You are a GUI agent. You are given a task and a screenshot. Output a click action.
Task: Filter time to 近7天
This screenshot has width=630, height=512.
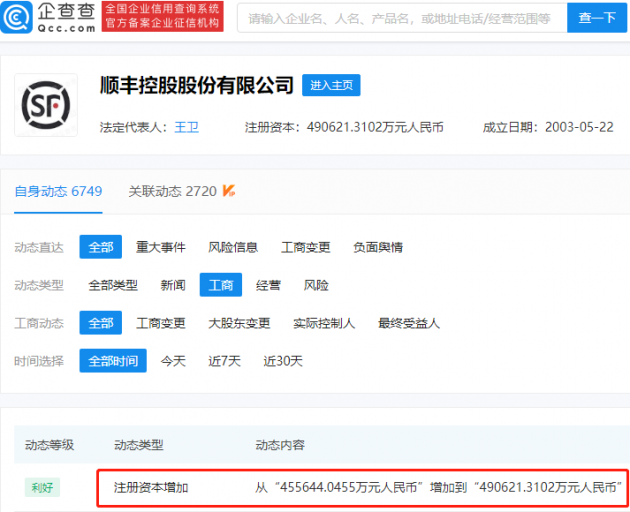click(224, 361)
